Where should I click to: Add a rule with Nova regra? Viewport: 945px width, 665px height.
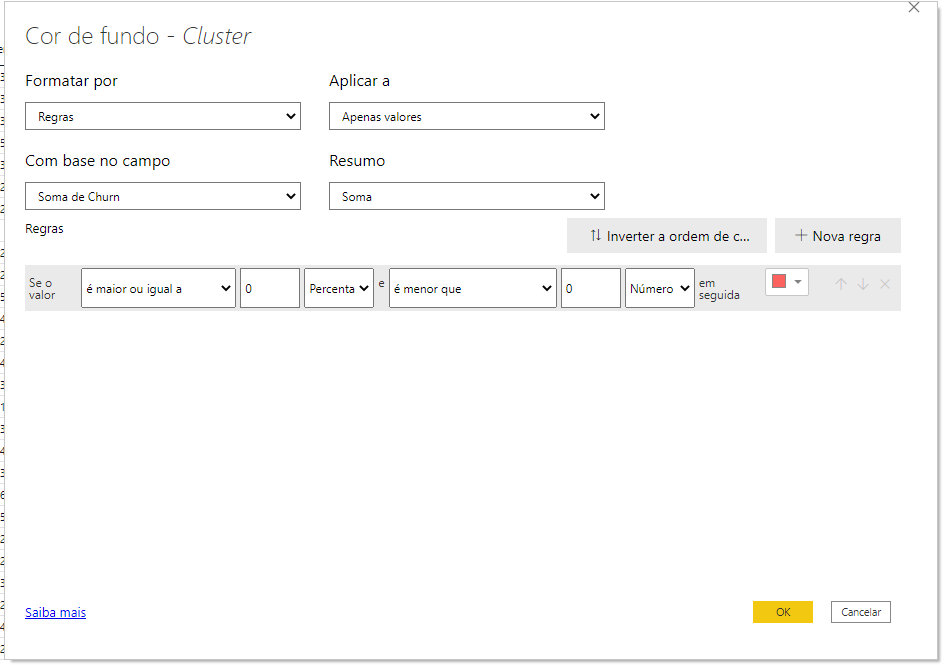pos(838,236)
